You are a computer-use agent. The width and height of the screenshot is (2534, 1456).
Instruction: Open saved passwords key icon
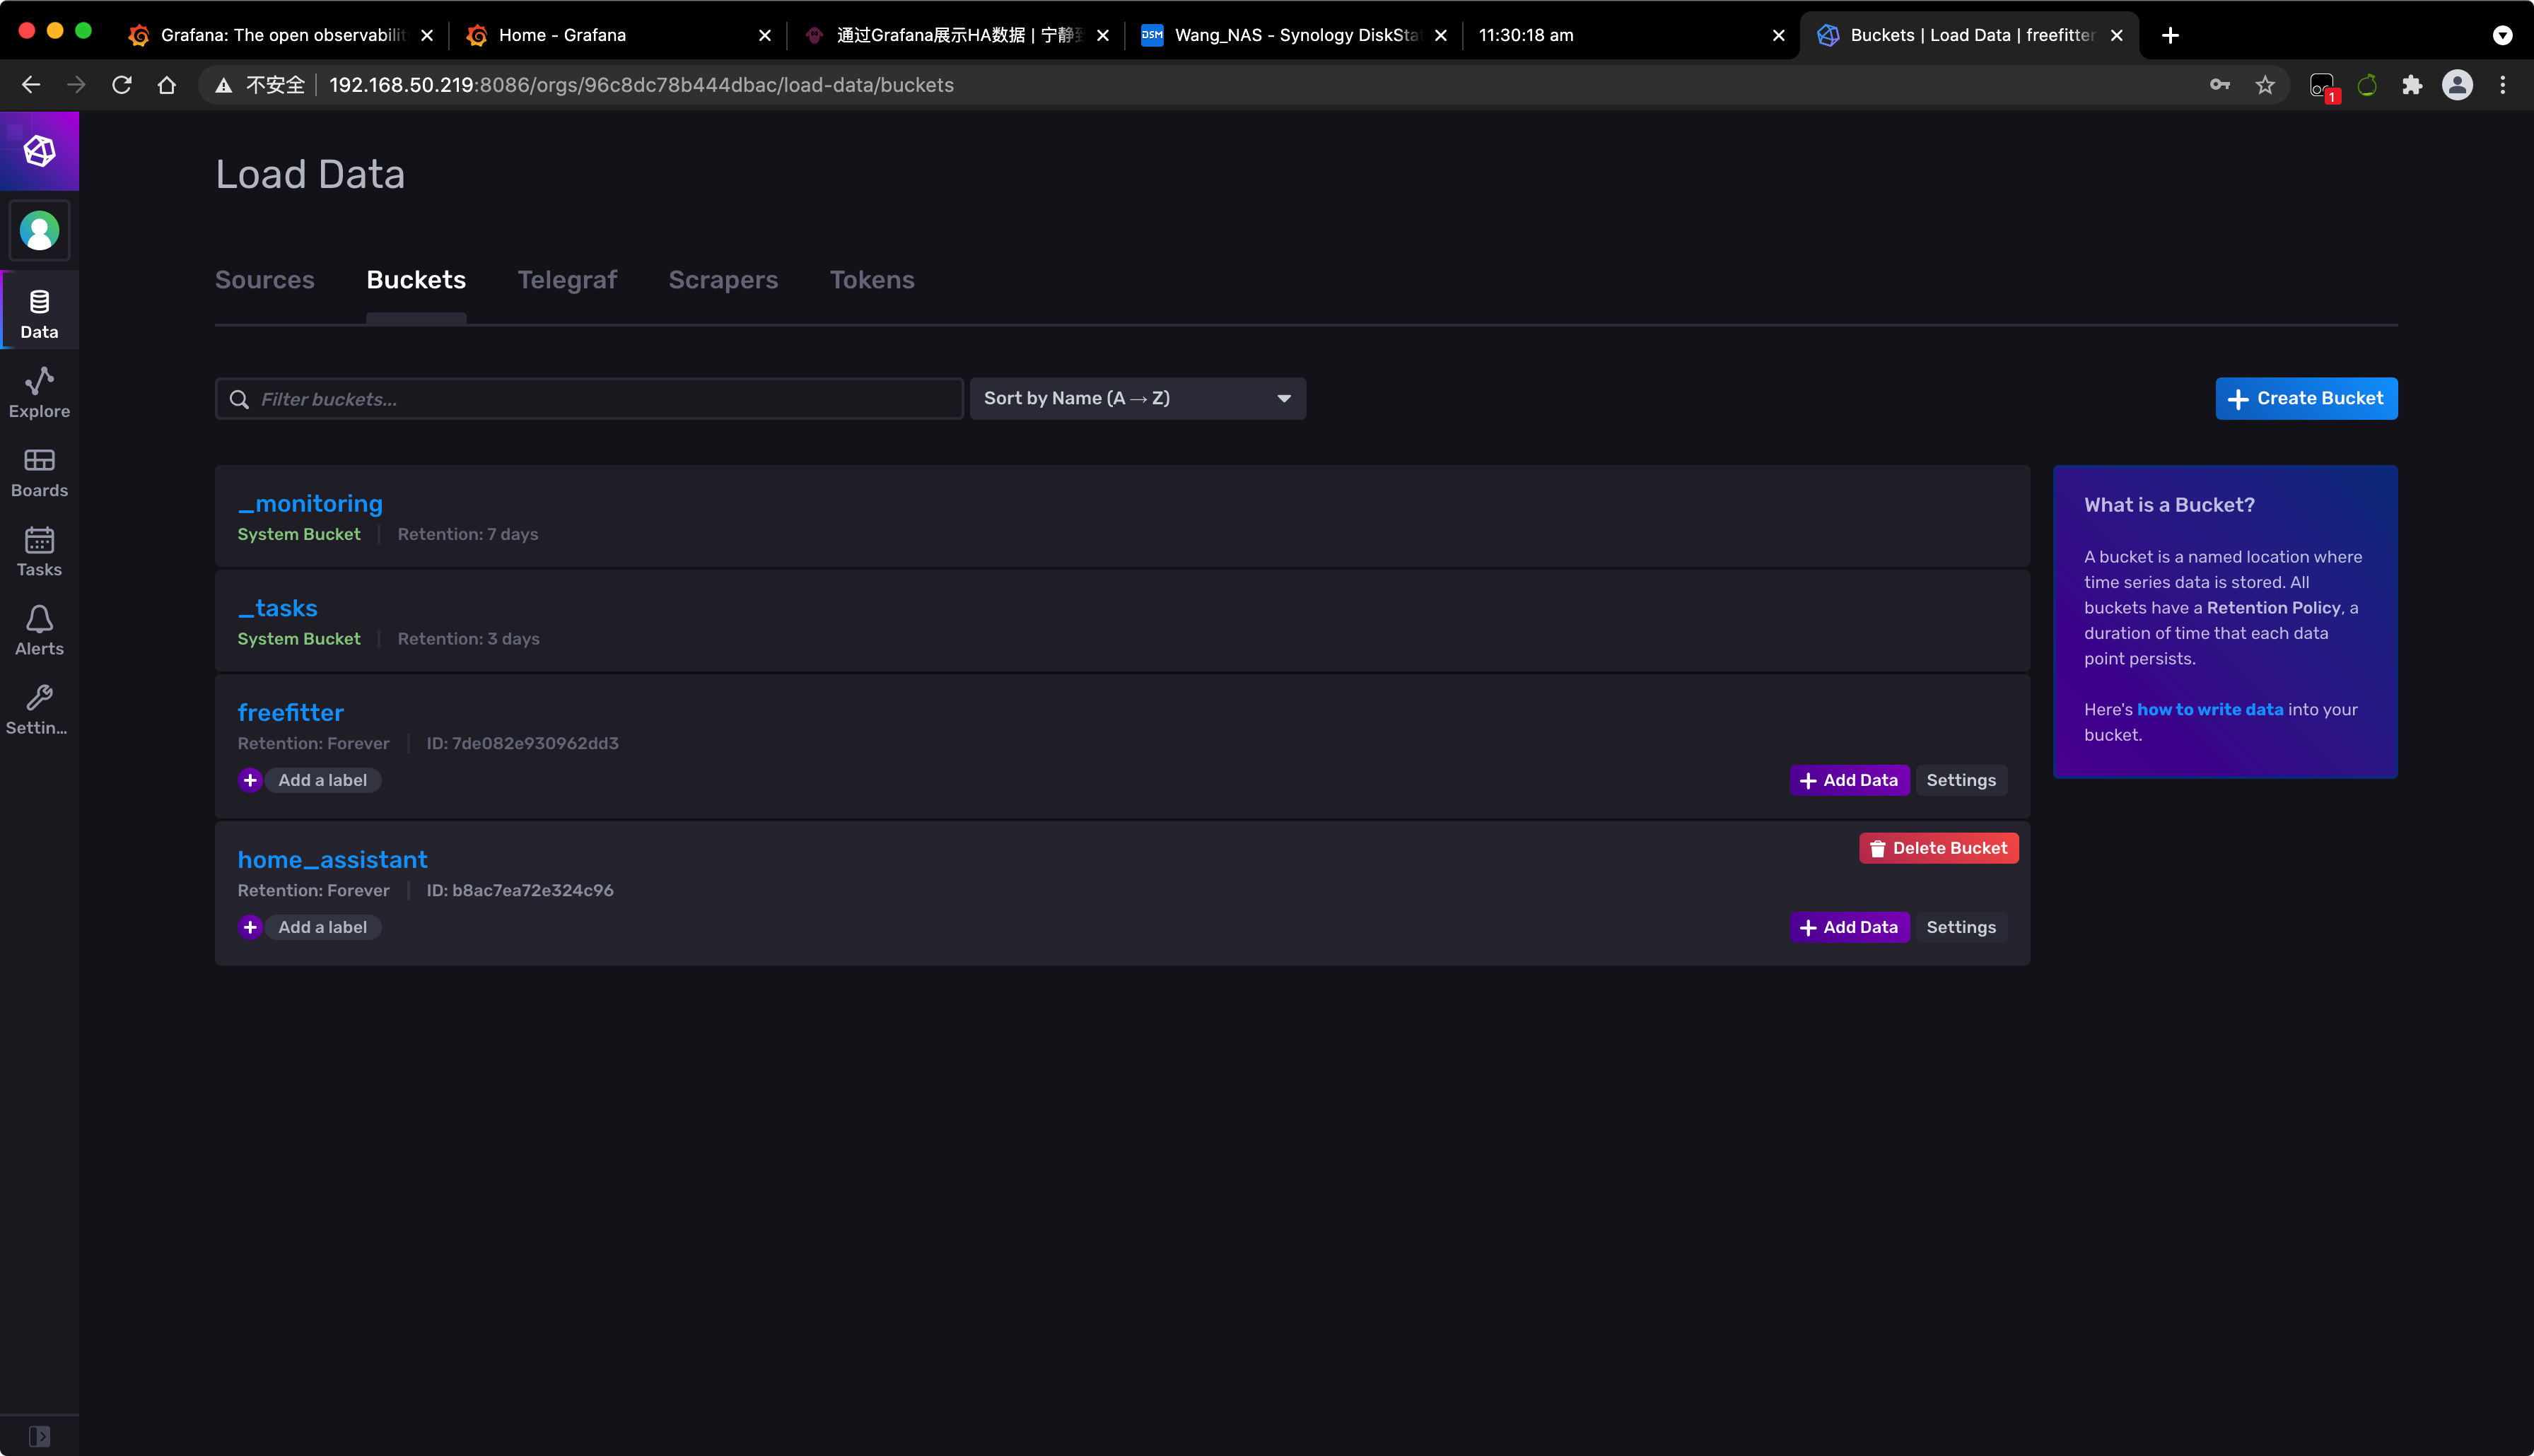pos(2220,85)
